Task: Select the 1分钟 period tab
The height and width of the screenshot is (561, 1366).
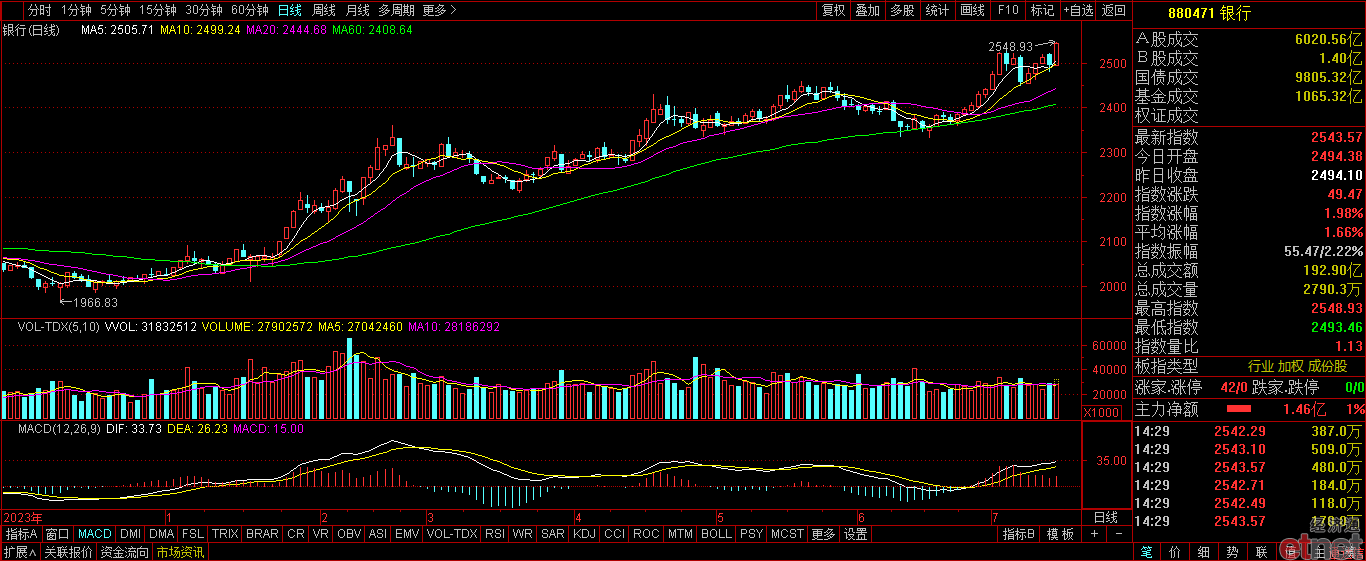Action: [76, 10]
